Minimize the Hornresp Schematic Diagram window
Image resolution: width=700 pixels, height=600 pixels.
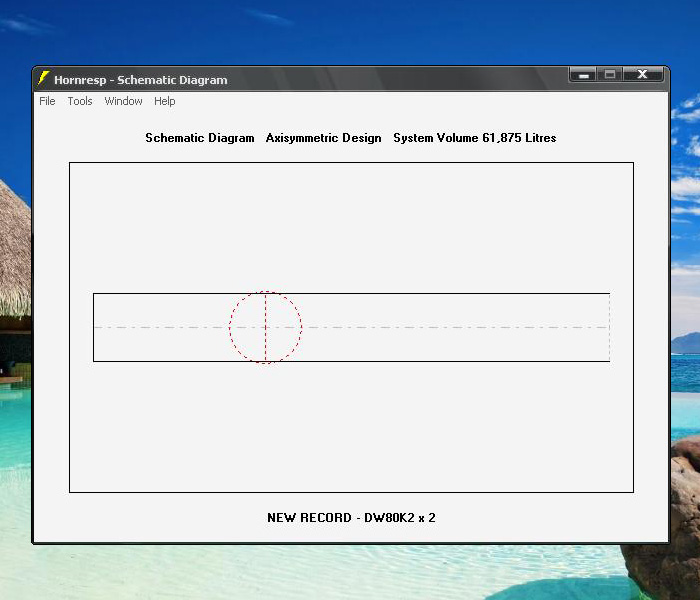(583, 74)
